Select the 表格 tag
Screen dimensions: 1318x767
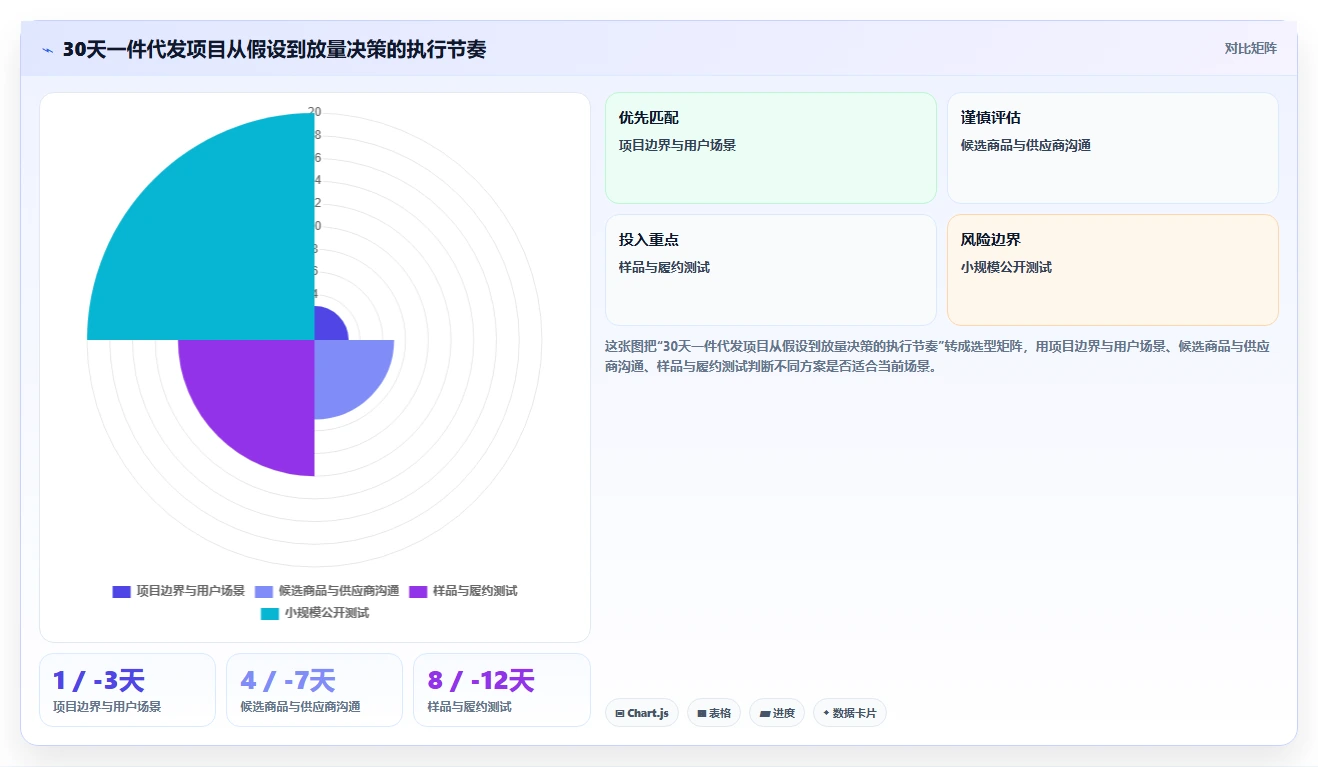point(714,713)
